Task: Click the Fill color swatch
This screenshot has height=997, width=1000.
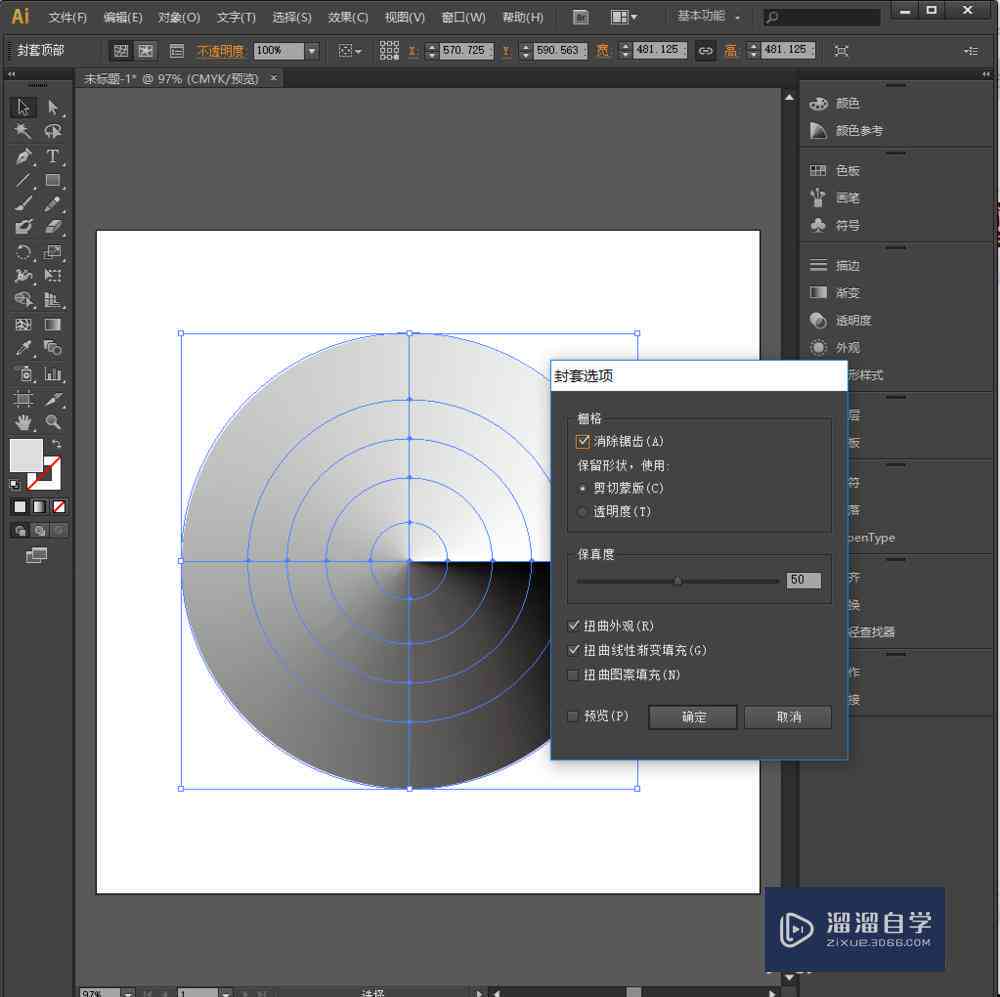Action: click(26, 455)
